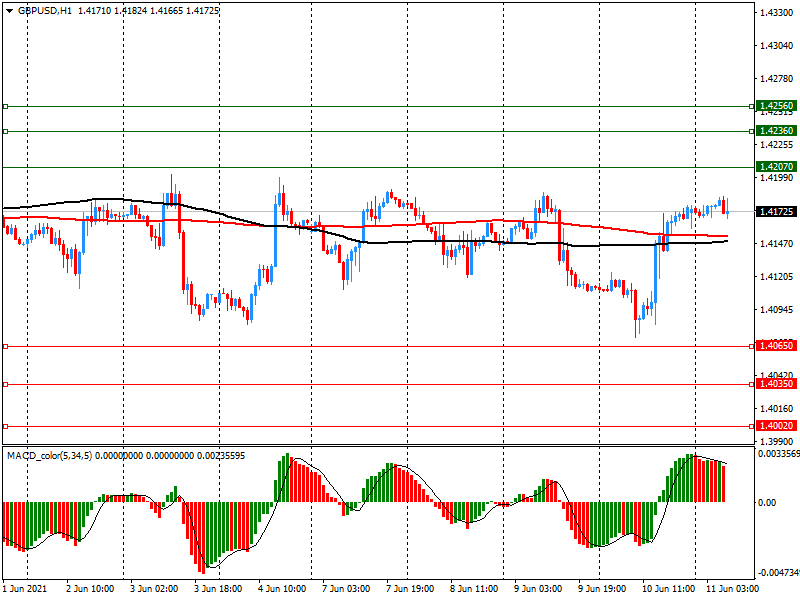Click the 1.39900 price scale value

(x=777, y=441)
